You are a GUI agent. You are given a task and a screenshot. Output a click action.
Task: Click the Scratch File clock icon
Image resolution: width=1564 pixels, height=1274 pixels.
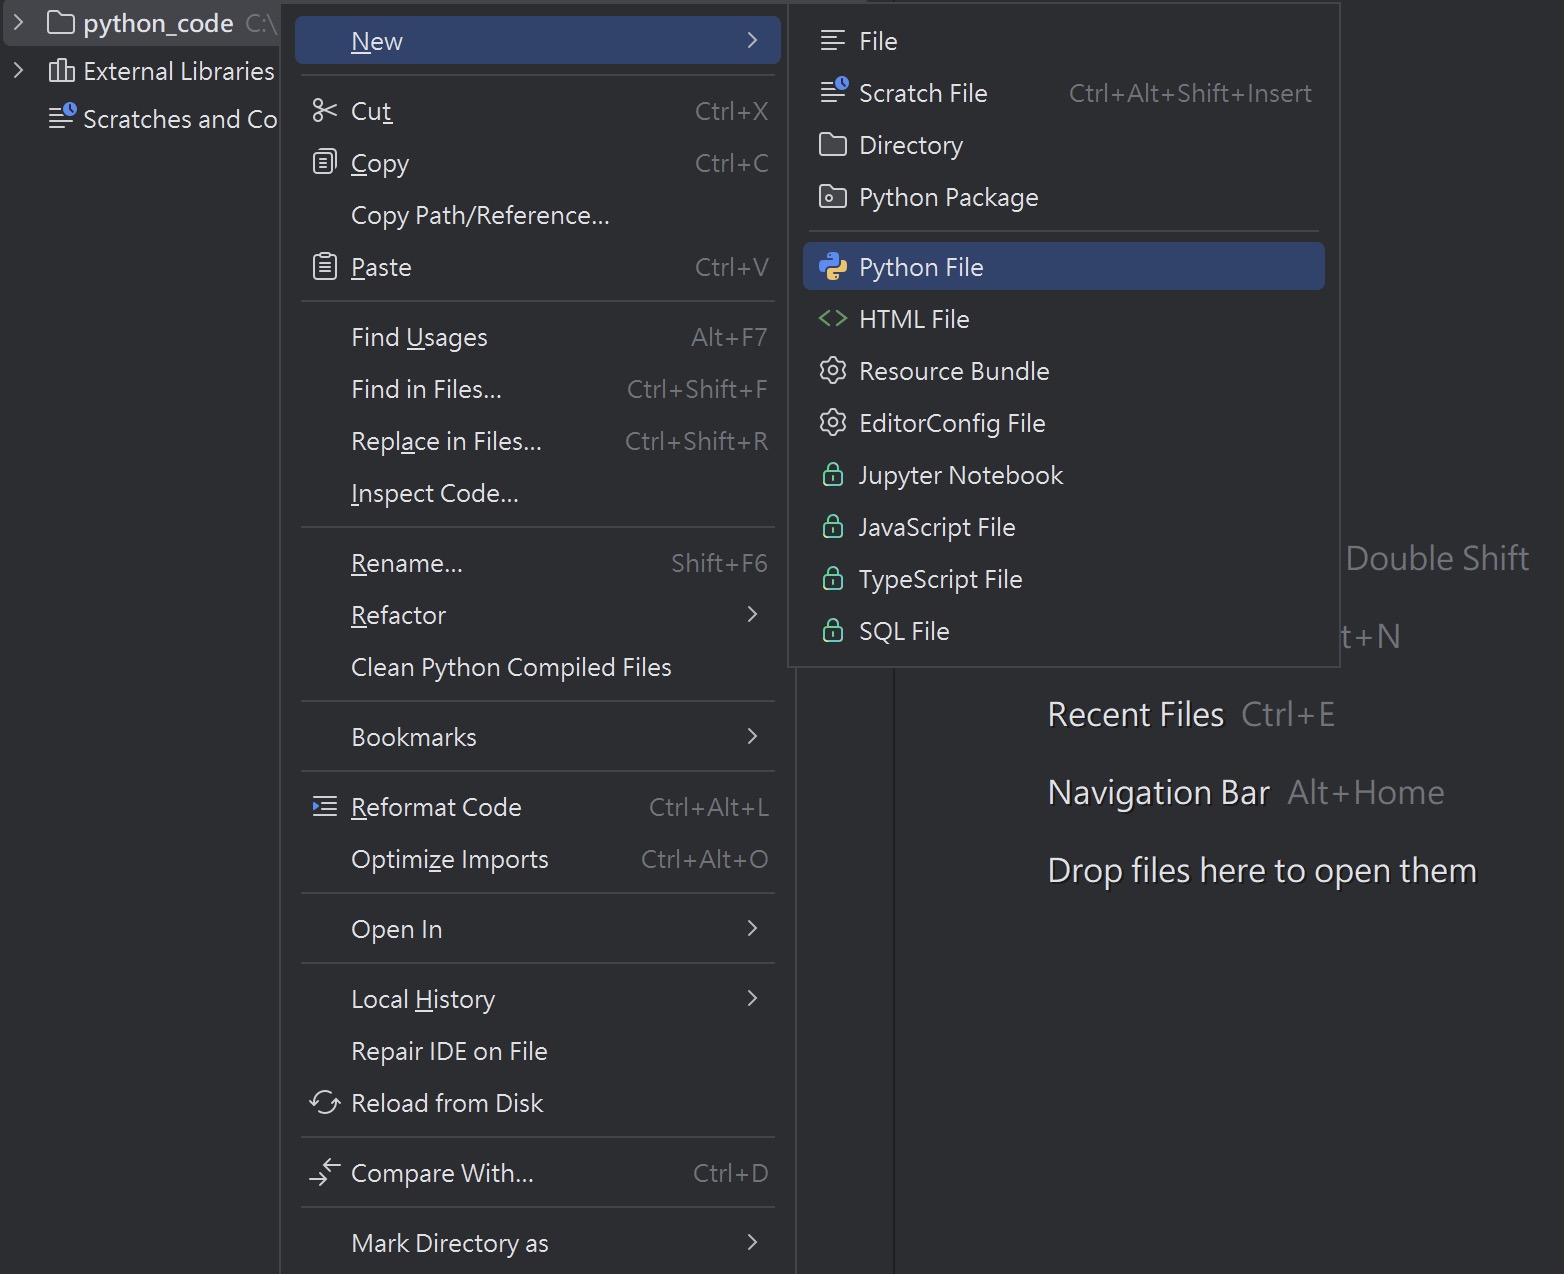(833, 91)
